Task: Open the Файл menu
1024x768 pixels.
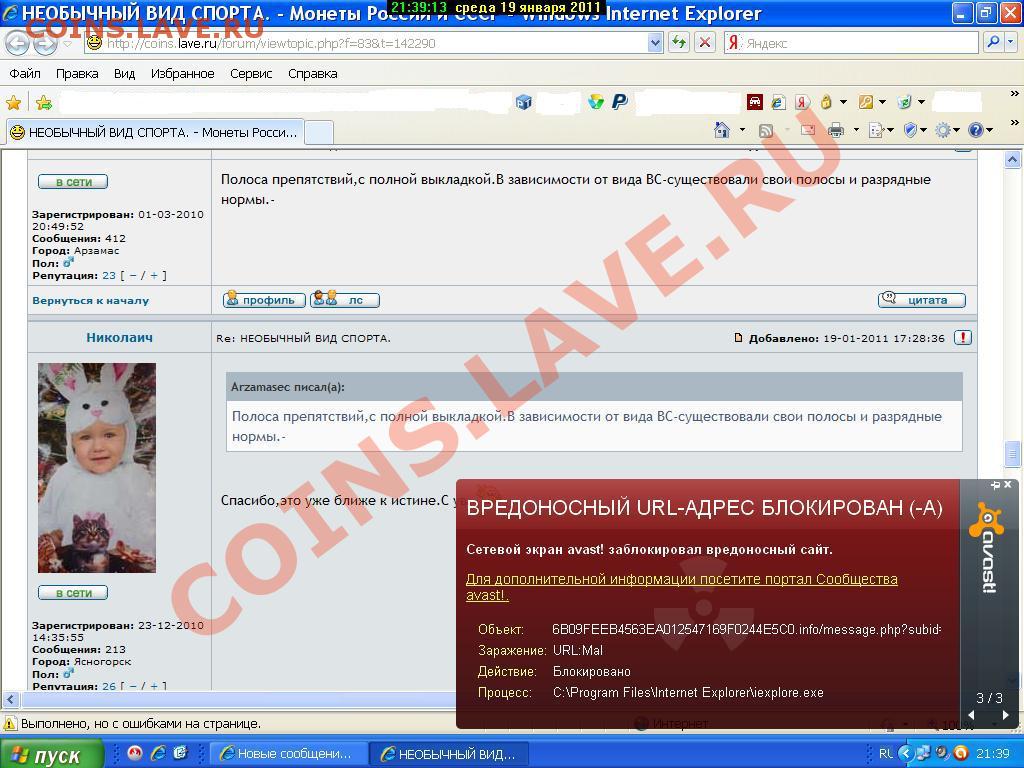Action: (25, 73)
